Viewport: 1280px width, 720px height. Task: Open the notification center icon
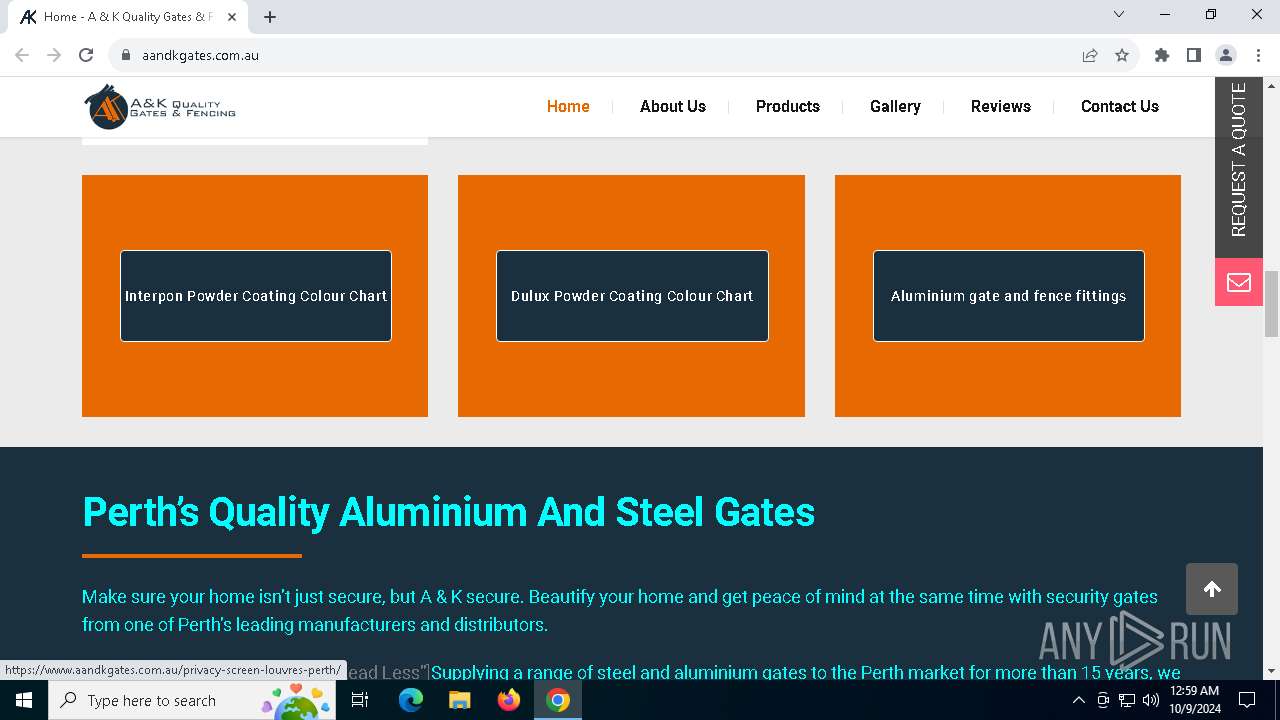tap(1247, 700)
